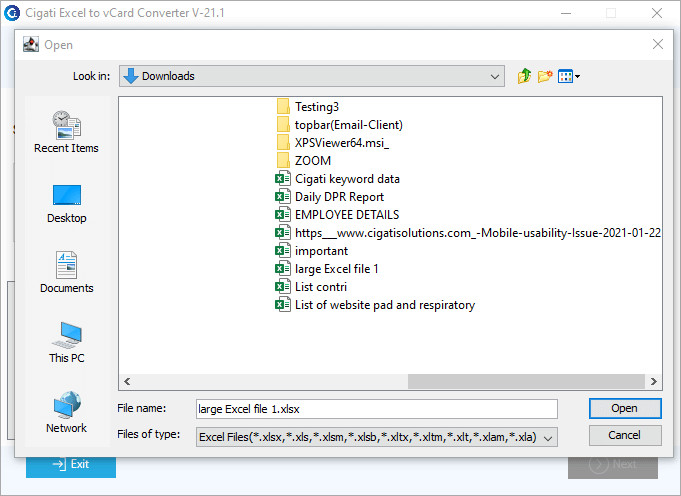Click the Open button
This screenshot has width=681, height=496.
click(625, 408)
